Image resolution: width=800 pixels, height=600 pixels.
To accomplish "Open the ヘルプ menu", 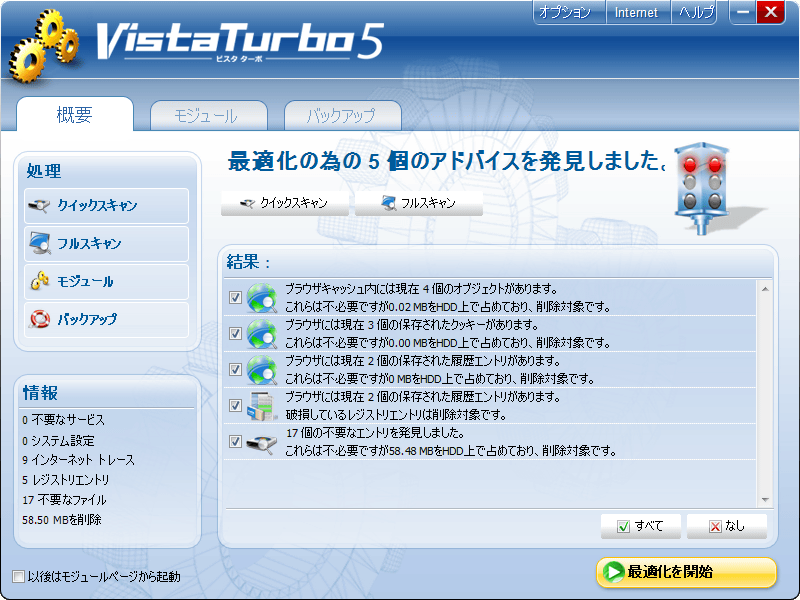I will tap(693, 12).
